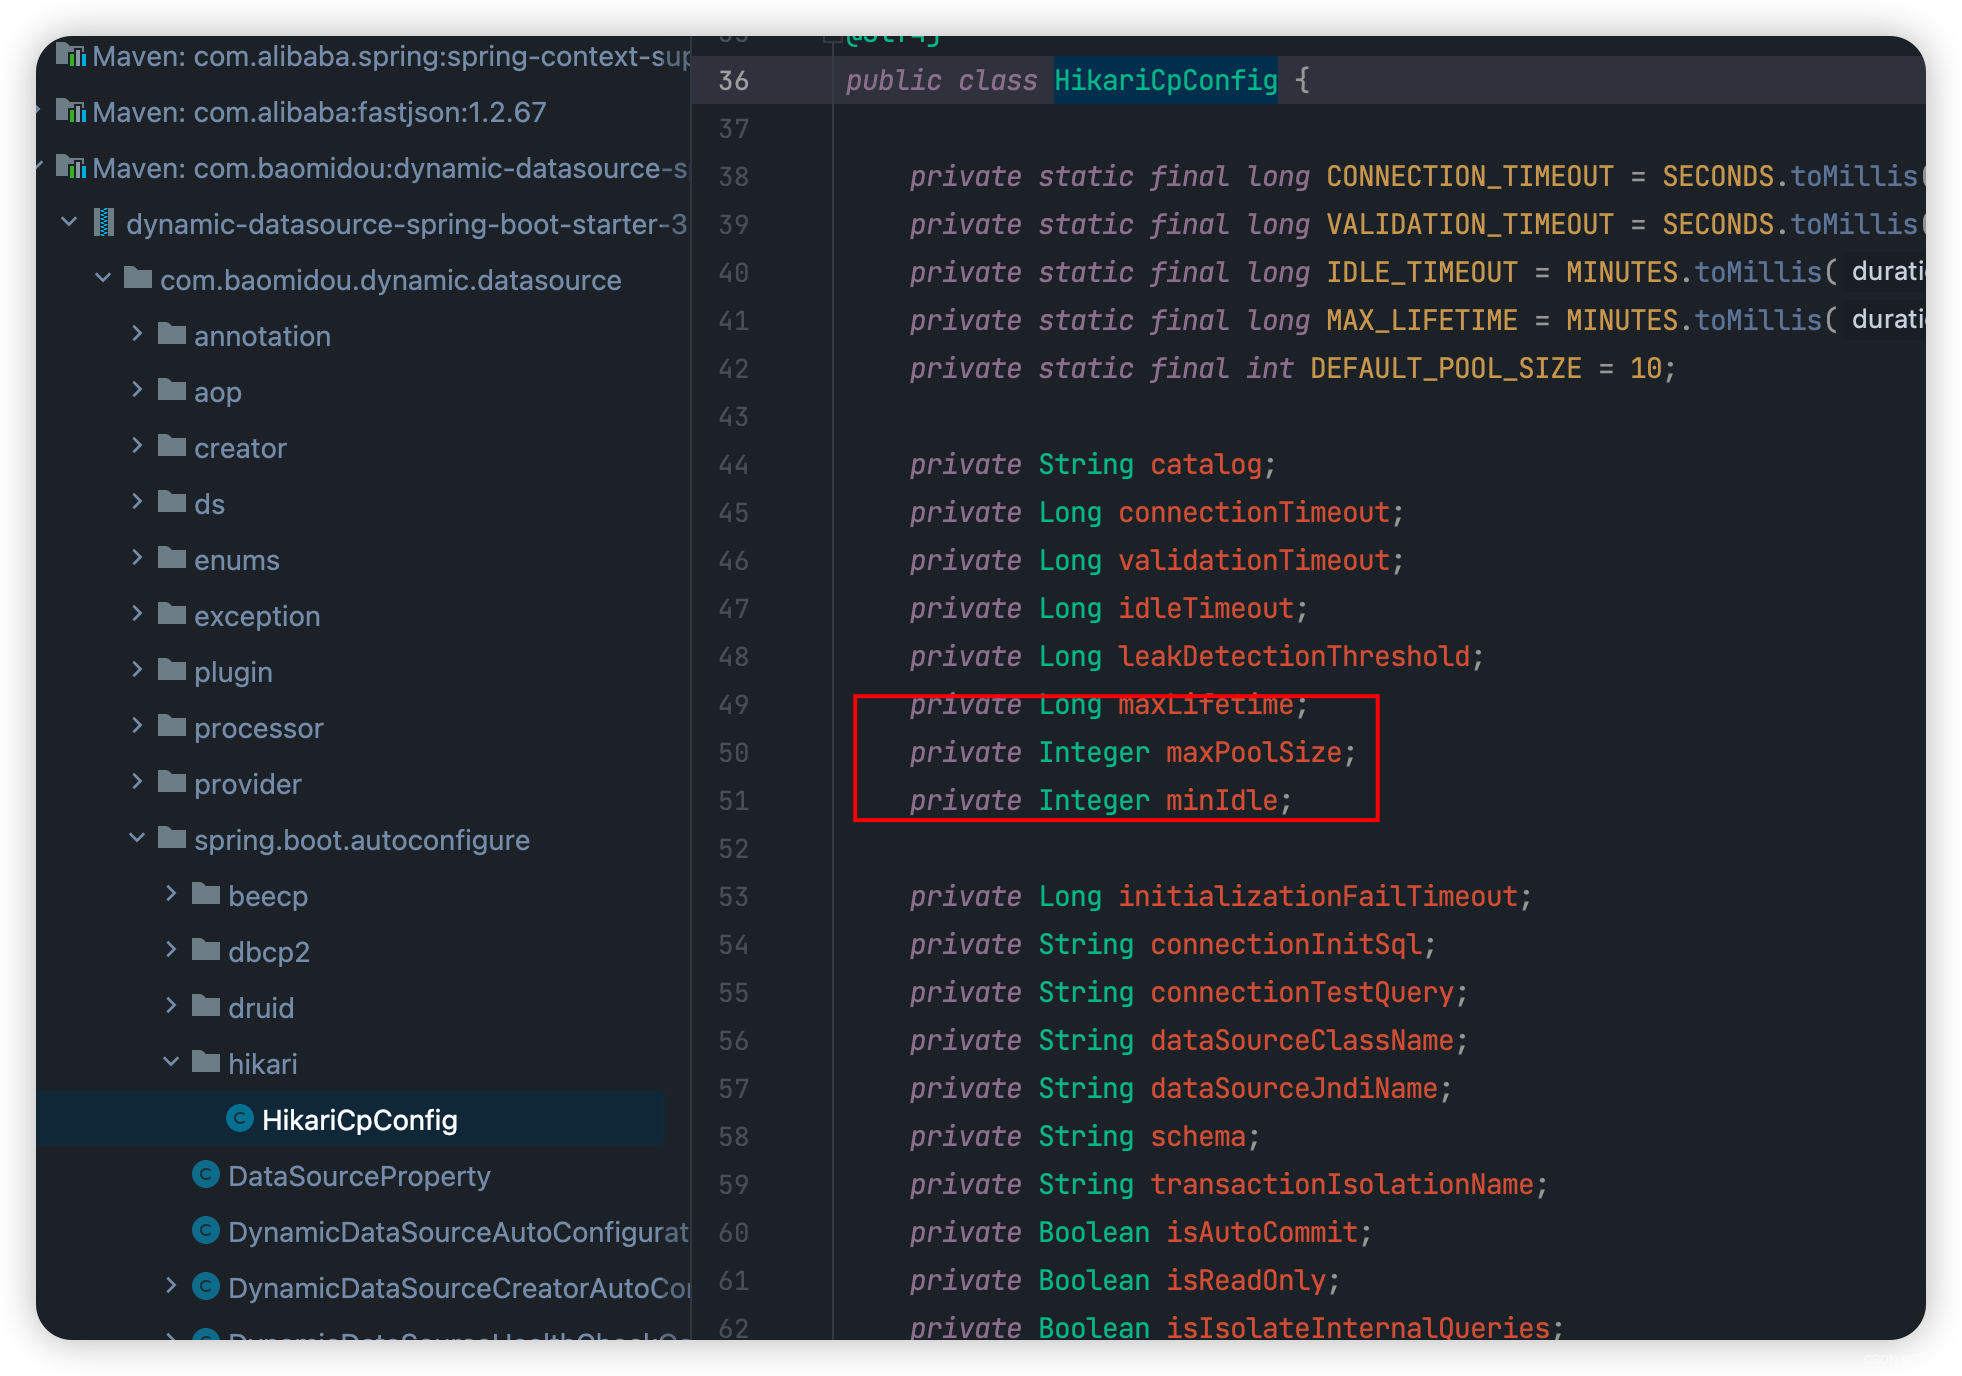This screenshot has width=1962, height=1376.
Task: Click the creator folder icon
Action: [x=172, y=446]
